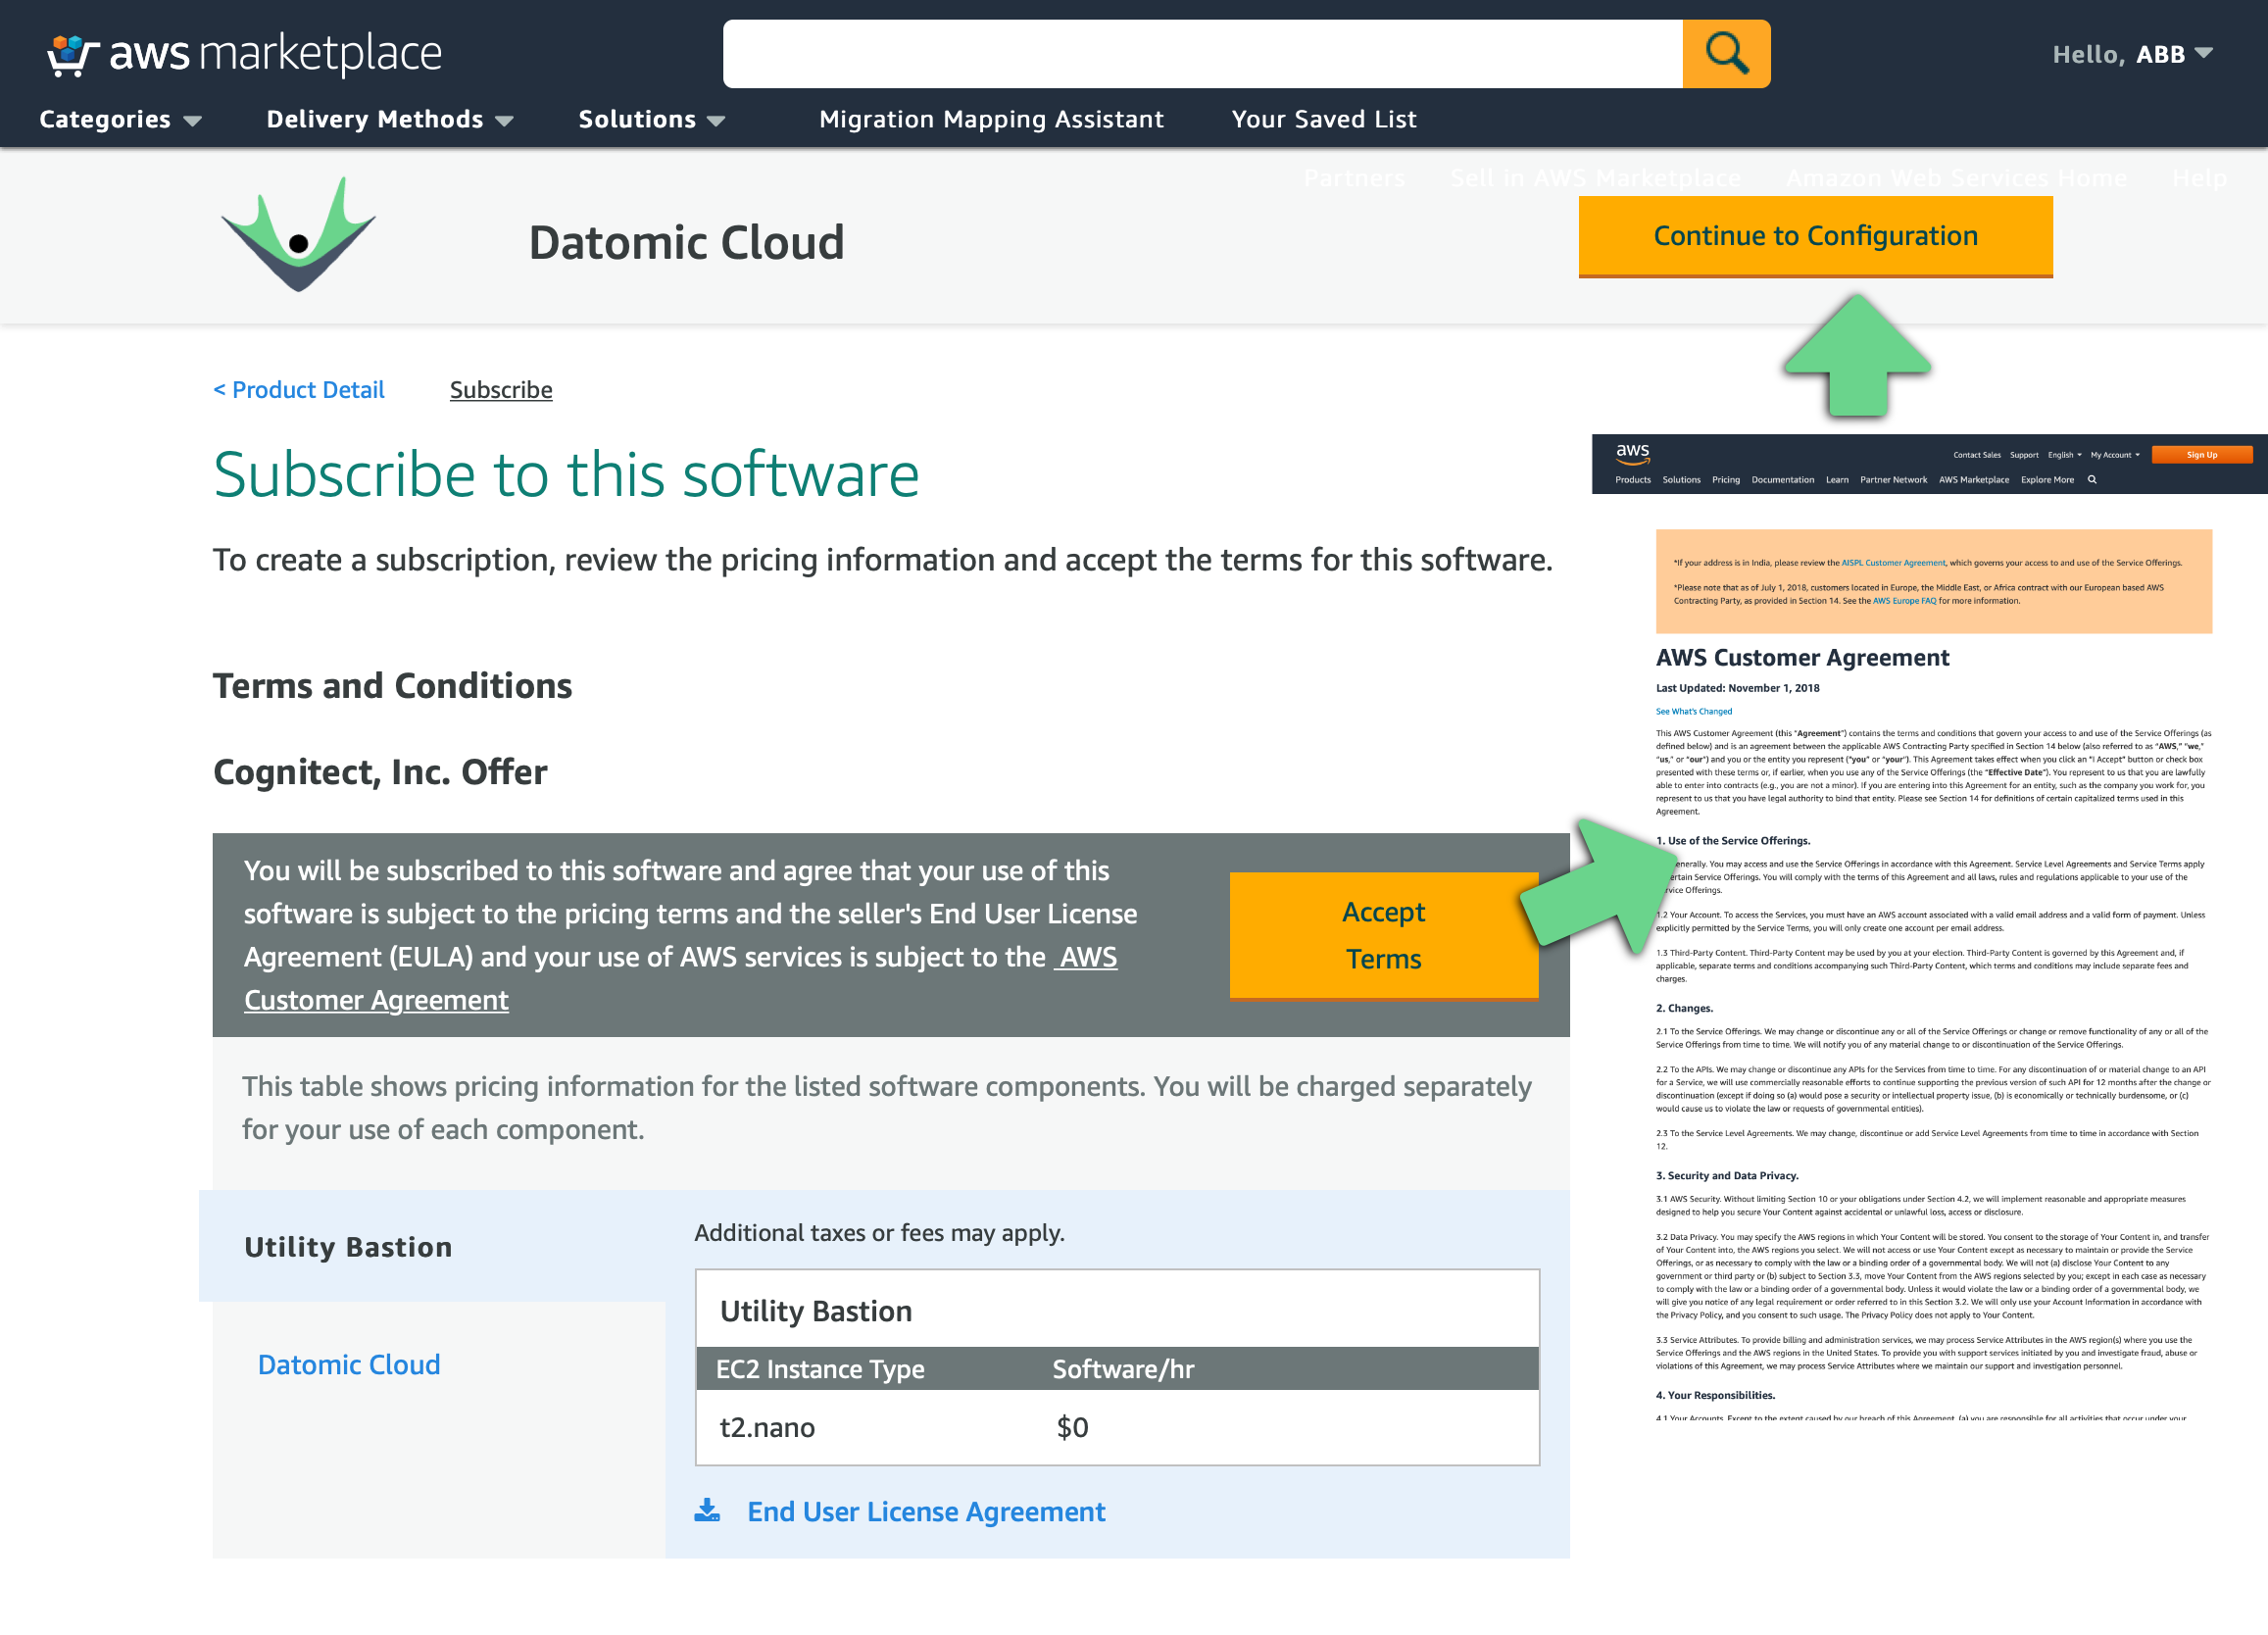Image resolution: width=2268 pixels, height=1635 pixels.
Task: Click the EC2 Instance Type column header
Action: (x=820, y=1369)
